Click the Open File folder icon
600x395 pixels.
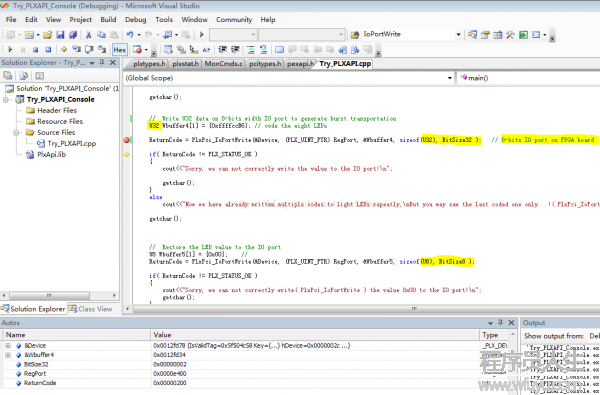47,35
